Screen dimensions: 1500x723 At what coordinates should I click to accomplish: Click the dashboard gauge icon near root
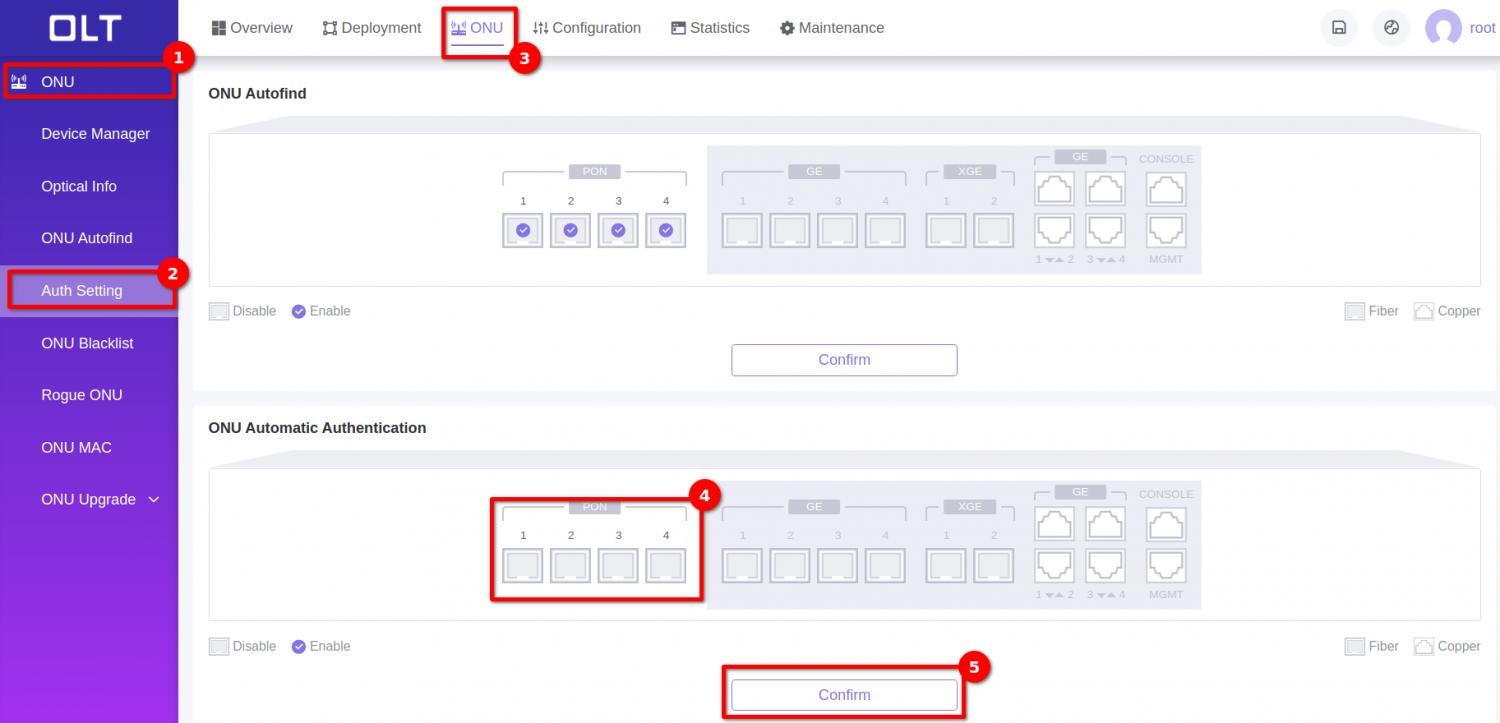coord(1391,28)
